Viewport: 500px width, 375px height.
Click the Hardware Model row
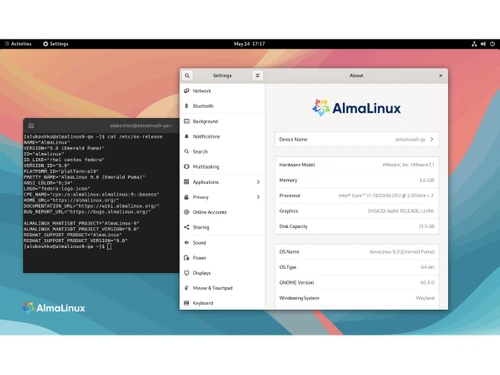point(357,165)
